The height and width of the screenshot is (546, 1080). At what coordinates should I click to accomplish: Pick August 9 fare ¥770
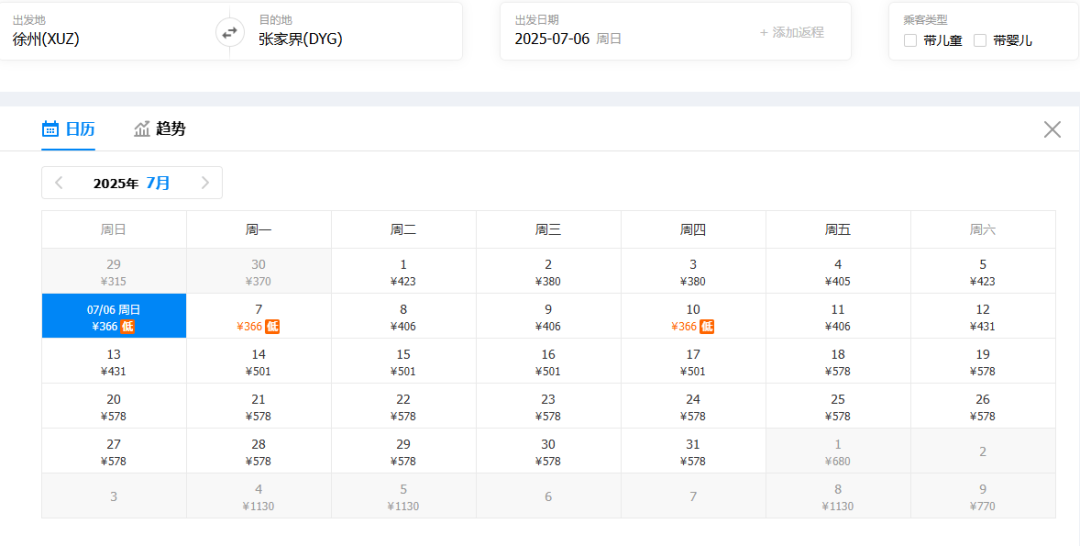coord(983,496)
